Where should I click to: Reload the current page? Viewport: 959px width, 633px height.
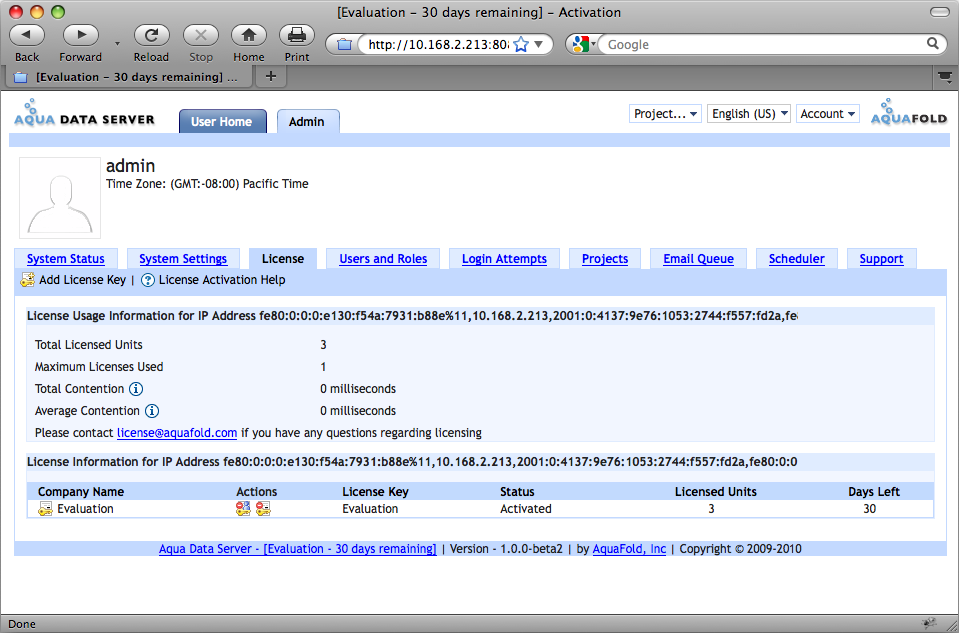click(x=151, y=35)
